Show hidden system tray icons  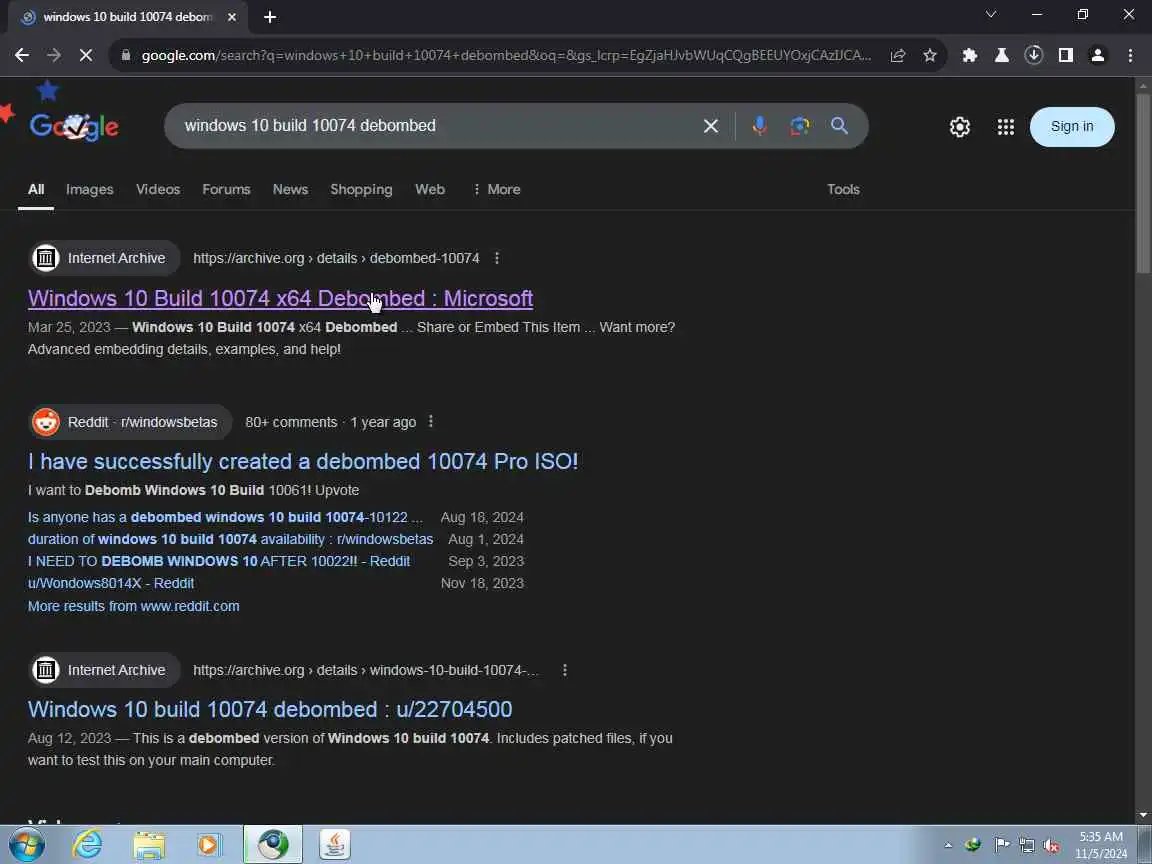[x=948, y=845]
